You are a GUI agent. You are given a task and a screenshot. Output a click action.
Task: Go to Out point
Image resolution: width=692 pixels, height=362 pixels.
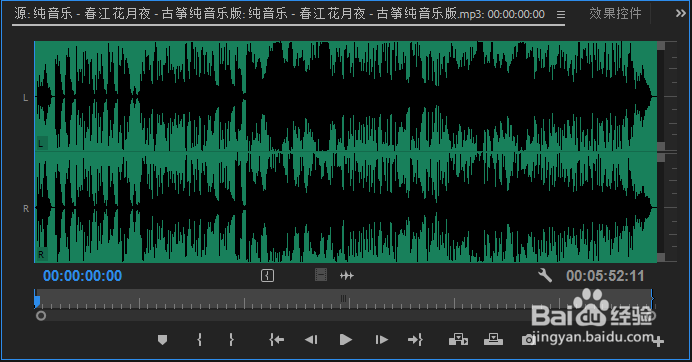[415, 339]
